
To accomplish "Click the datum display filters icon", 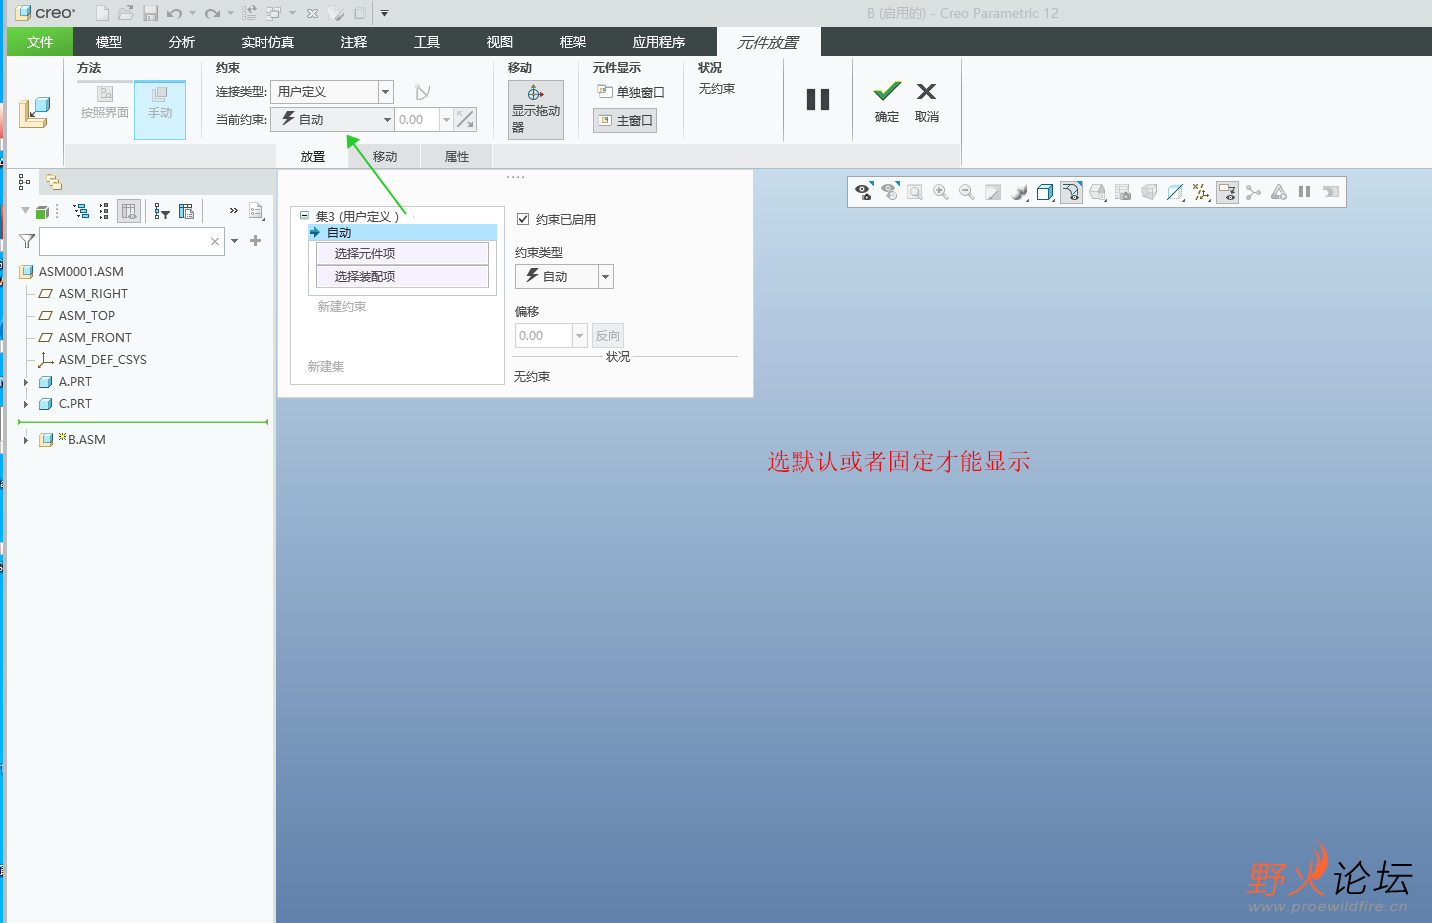I will pyautogui.click(x=1200, y=192).
